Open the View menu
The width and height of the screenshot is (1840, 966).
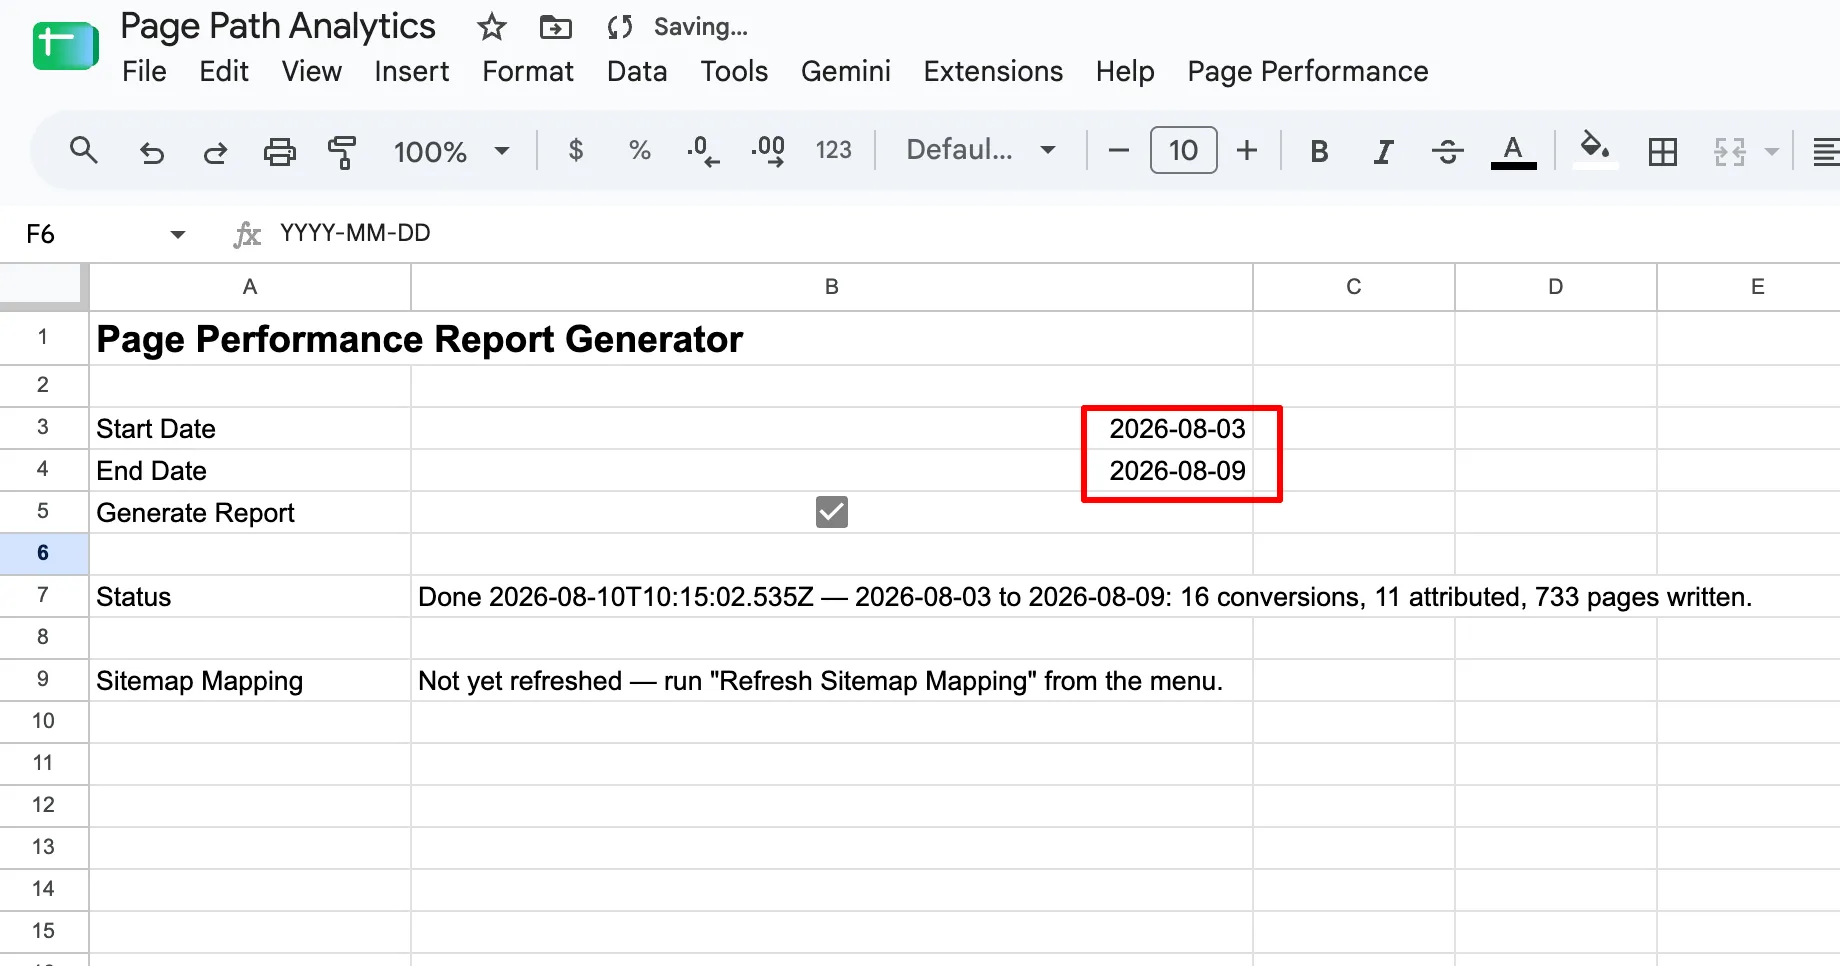click(311, 72)
